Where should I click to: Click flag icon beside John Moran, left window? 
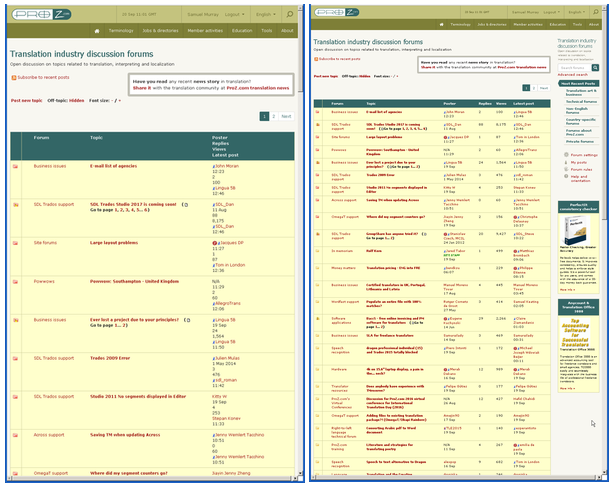click(x=214, y=166)
